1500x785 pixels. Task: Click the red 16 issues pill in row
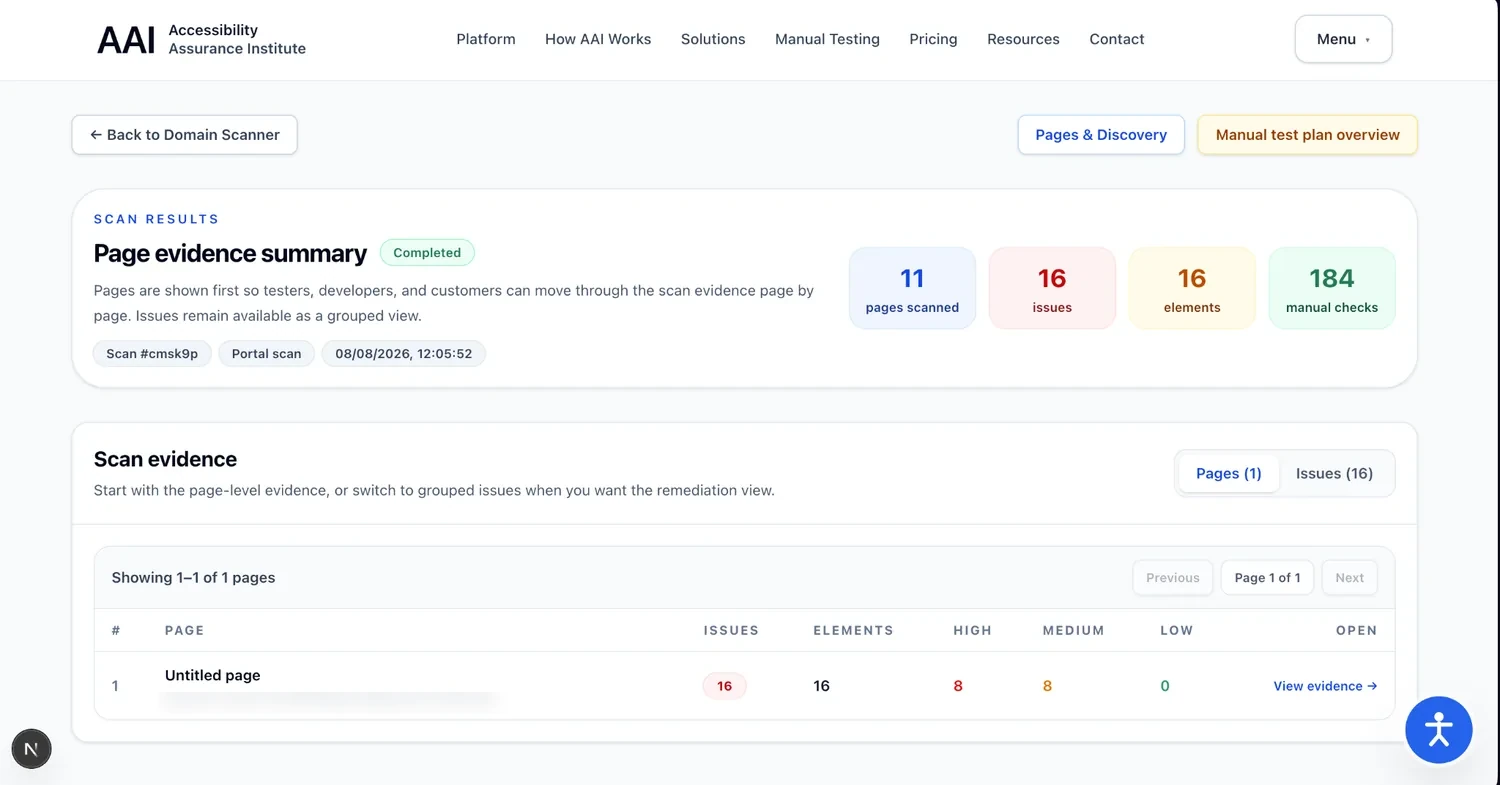(724, 686)
